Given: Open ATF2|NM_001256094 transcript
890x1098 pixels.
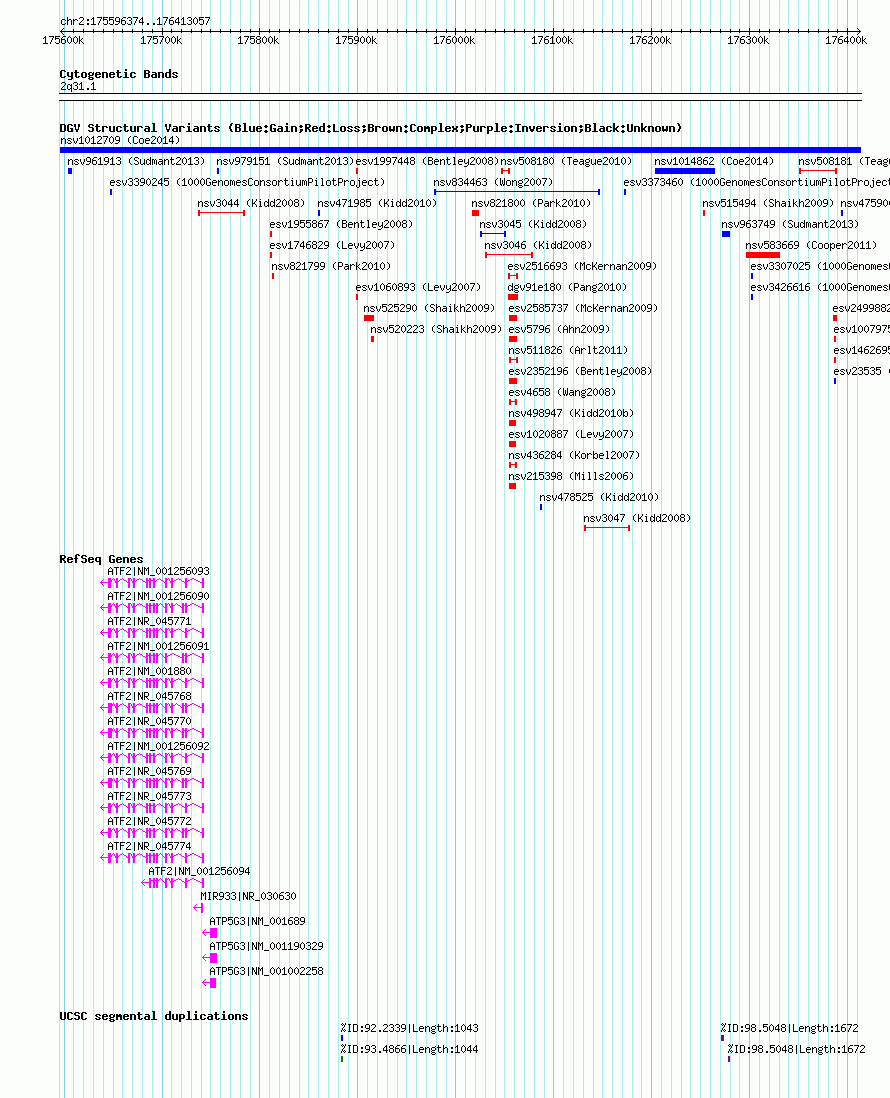Looking at the screenshot, I should 173,883.
